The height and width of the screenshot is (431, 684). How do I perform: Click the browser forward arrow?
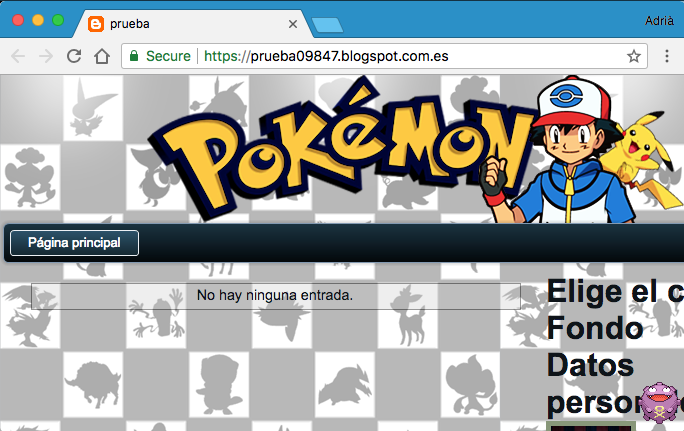tap(46, 56)
